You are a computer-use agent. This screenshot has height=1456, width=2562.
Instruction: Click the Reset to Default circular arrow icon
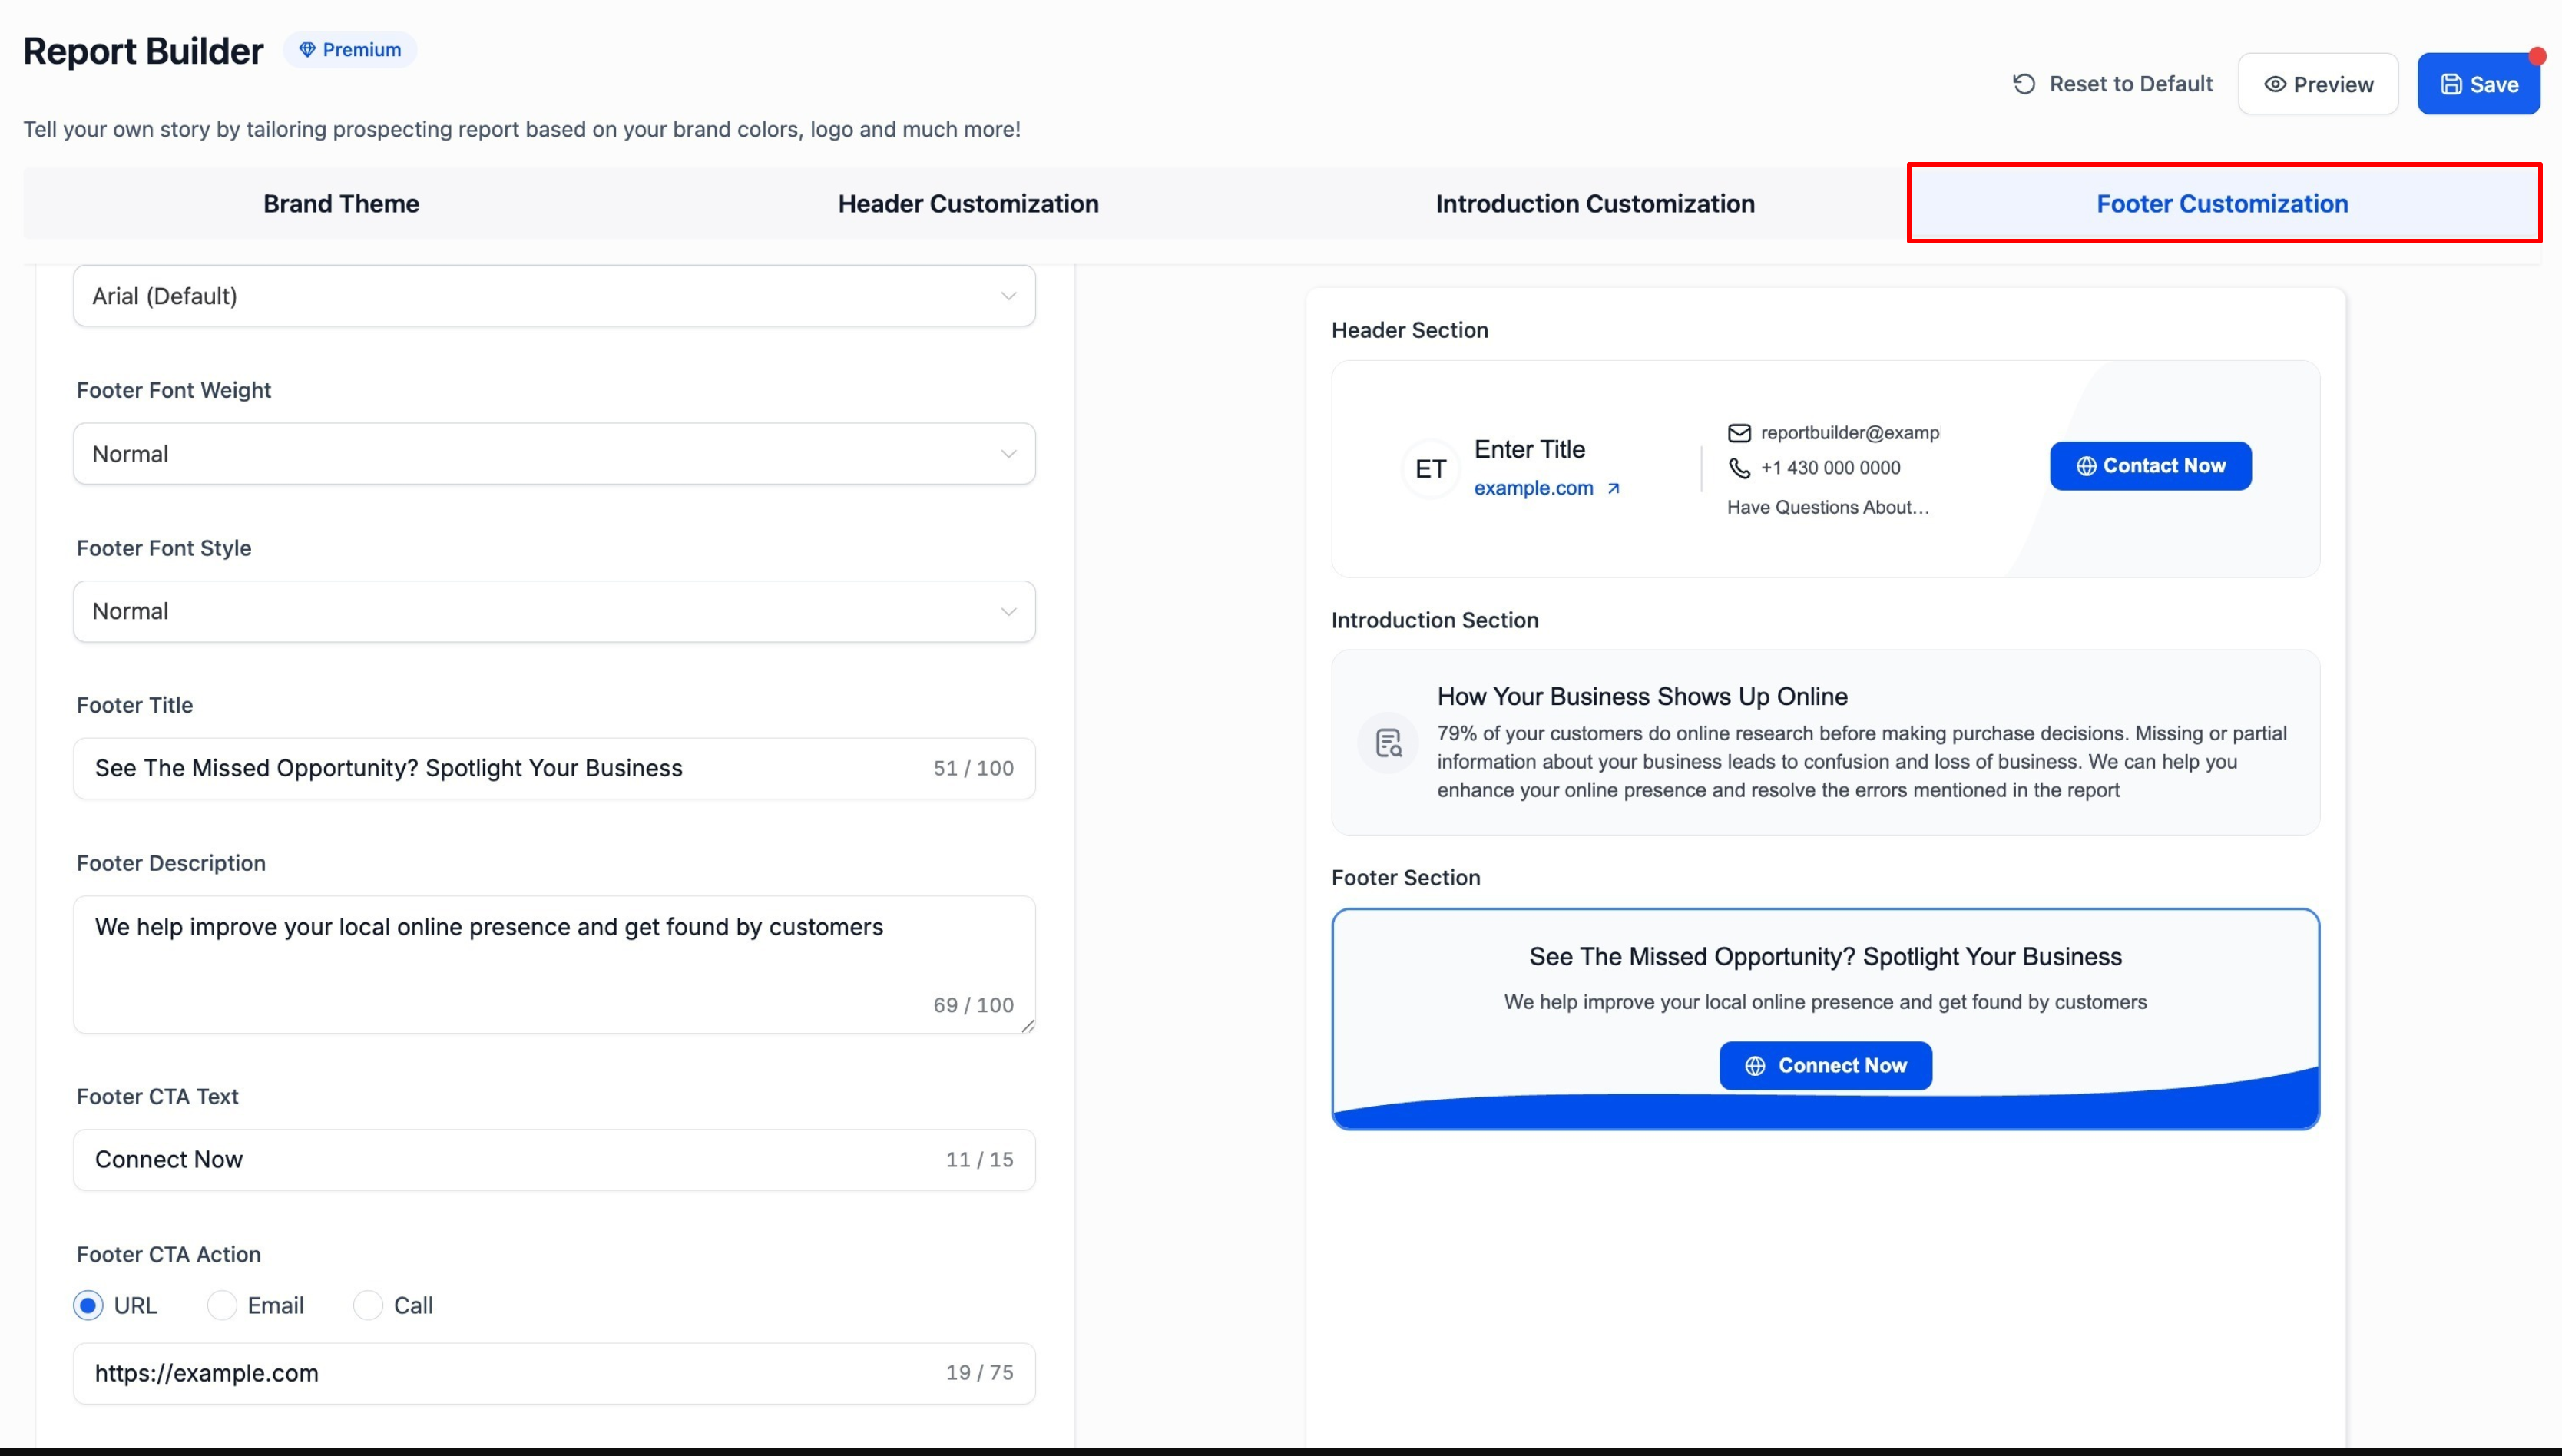2023,84
